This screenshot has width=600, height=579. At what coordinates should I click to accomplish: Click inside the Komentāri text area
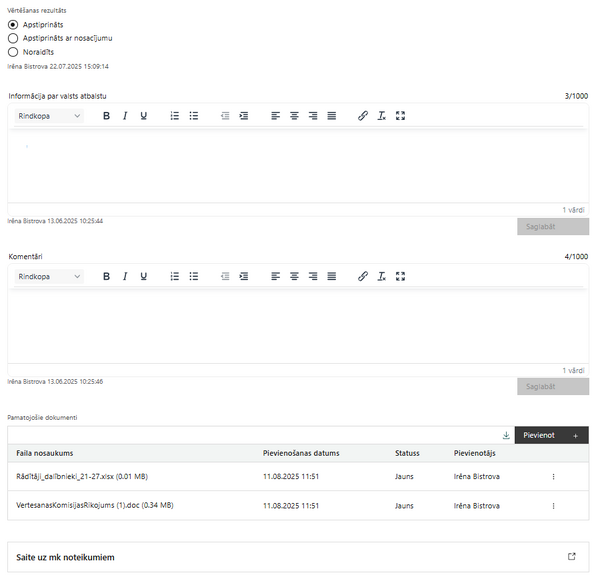298,325
